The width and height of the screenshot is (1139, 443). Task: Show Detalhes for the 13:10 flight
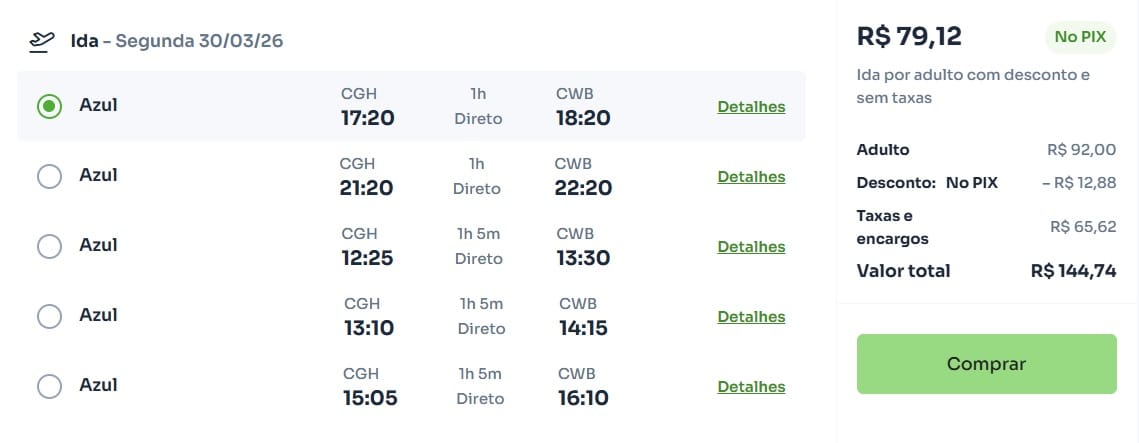(x=751, y=317)
